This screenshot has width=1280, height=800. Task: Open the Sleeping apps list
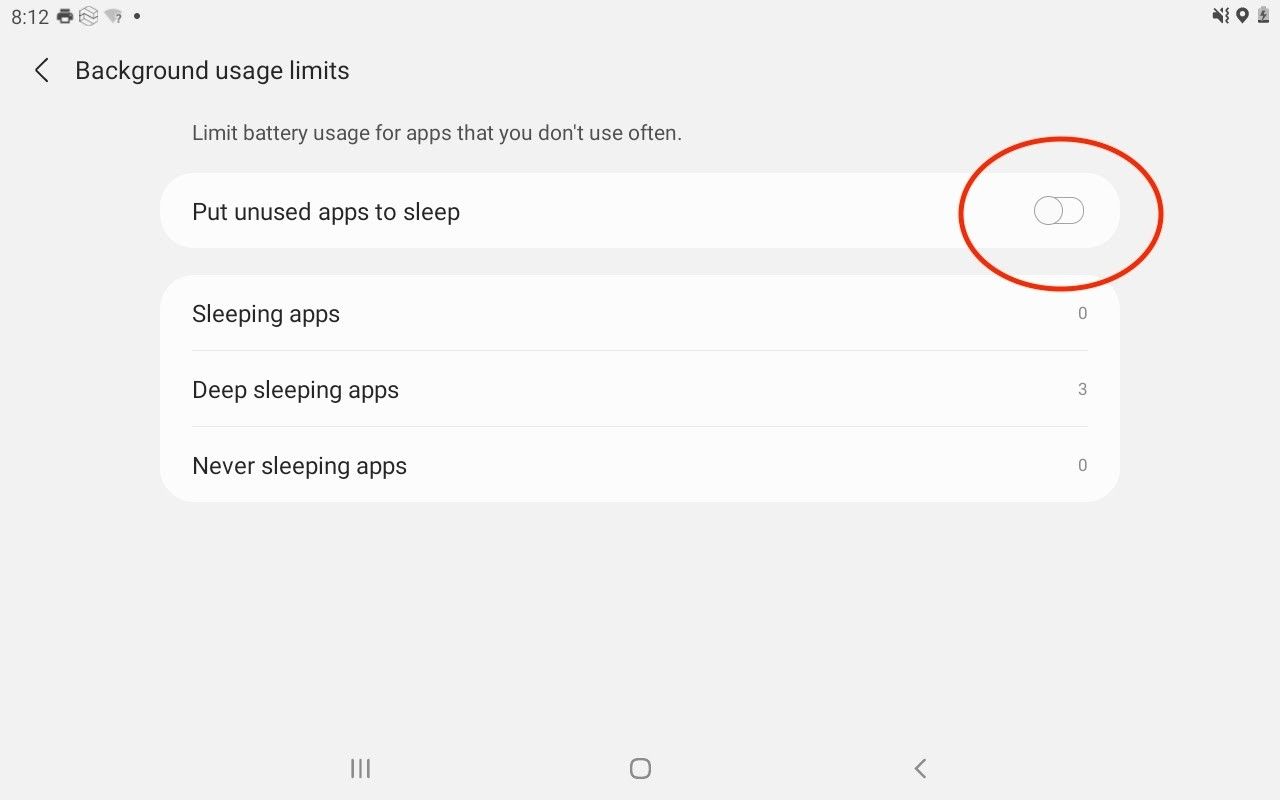[x=640, y=314]
